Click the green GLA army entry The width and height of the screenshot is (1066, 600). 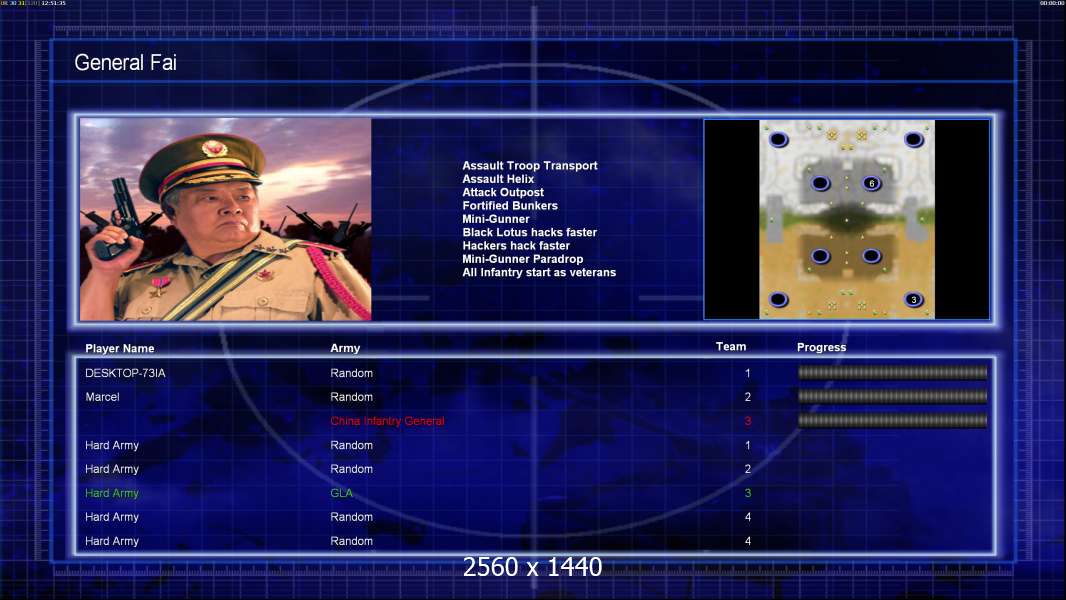coord(341,493)
